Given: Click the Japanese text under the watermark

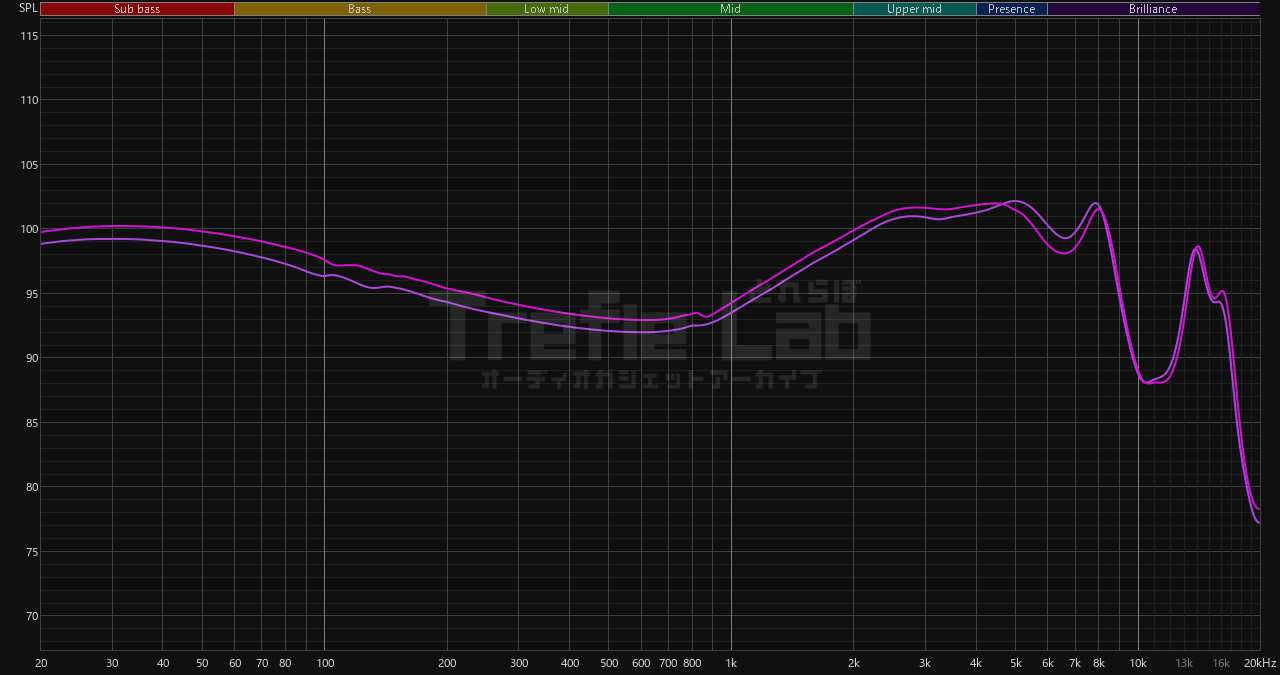Looking at the screenshot, I should [650, 380].
